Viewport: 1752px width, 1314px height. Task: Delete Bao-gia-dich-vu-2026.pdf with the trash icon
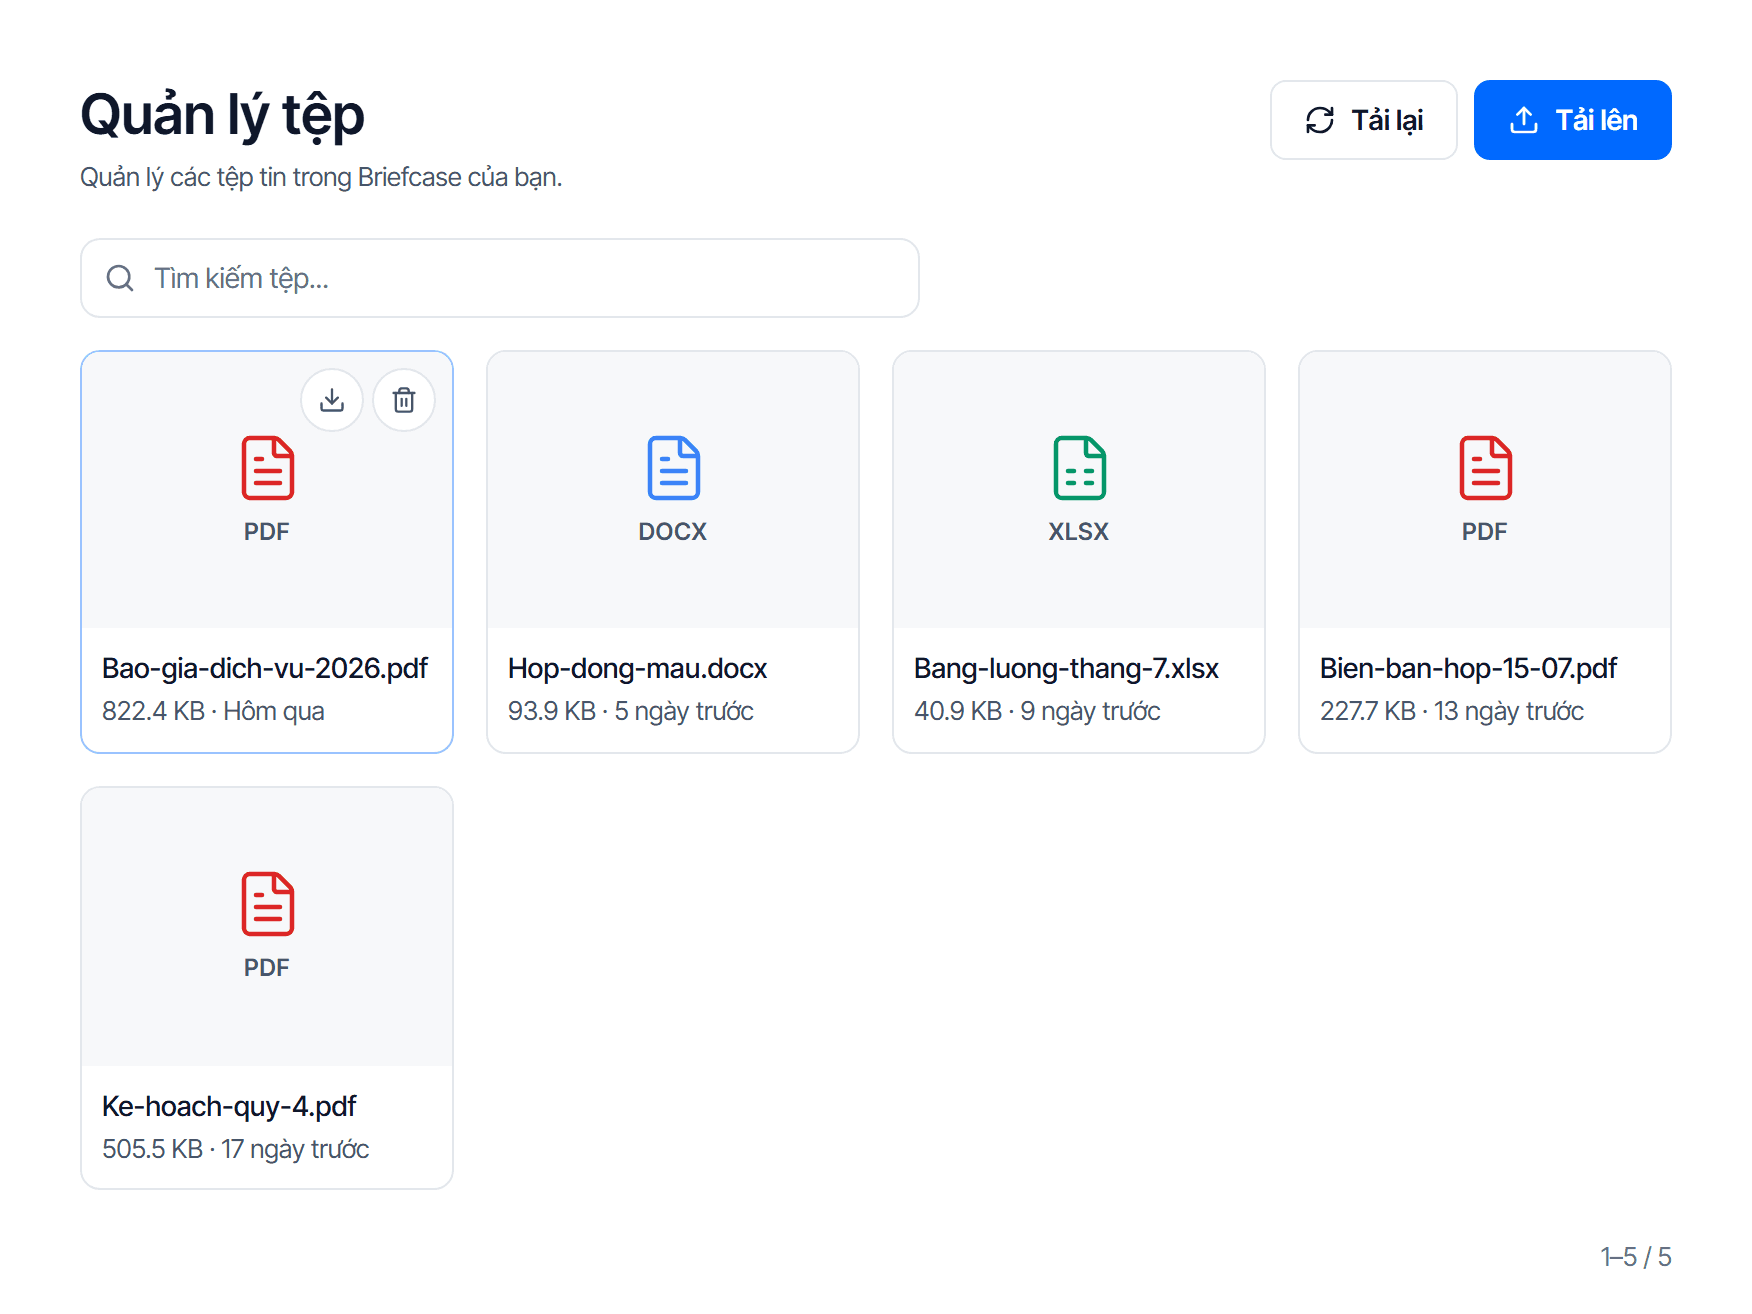pyautogui.click(x=404, y=400)
